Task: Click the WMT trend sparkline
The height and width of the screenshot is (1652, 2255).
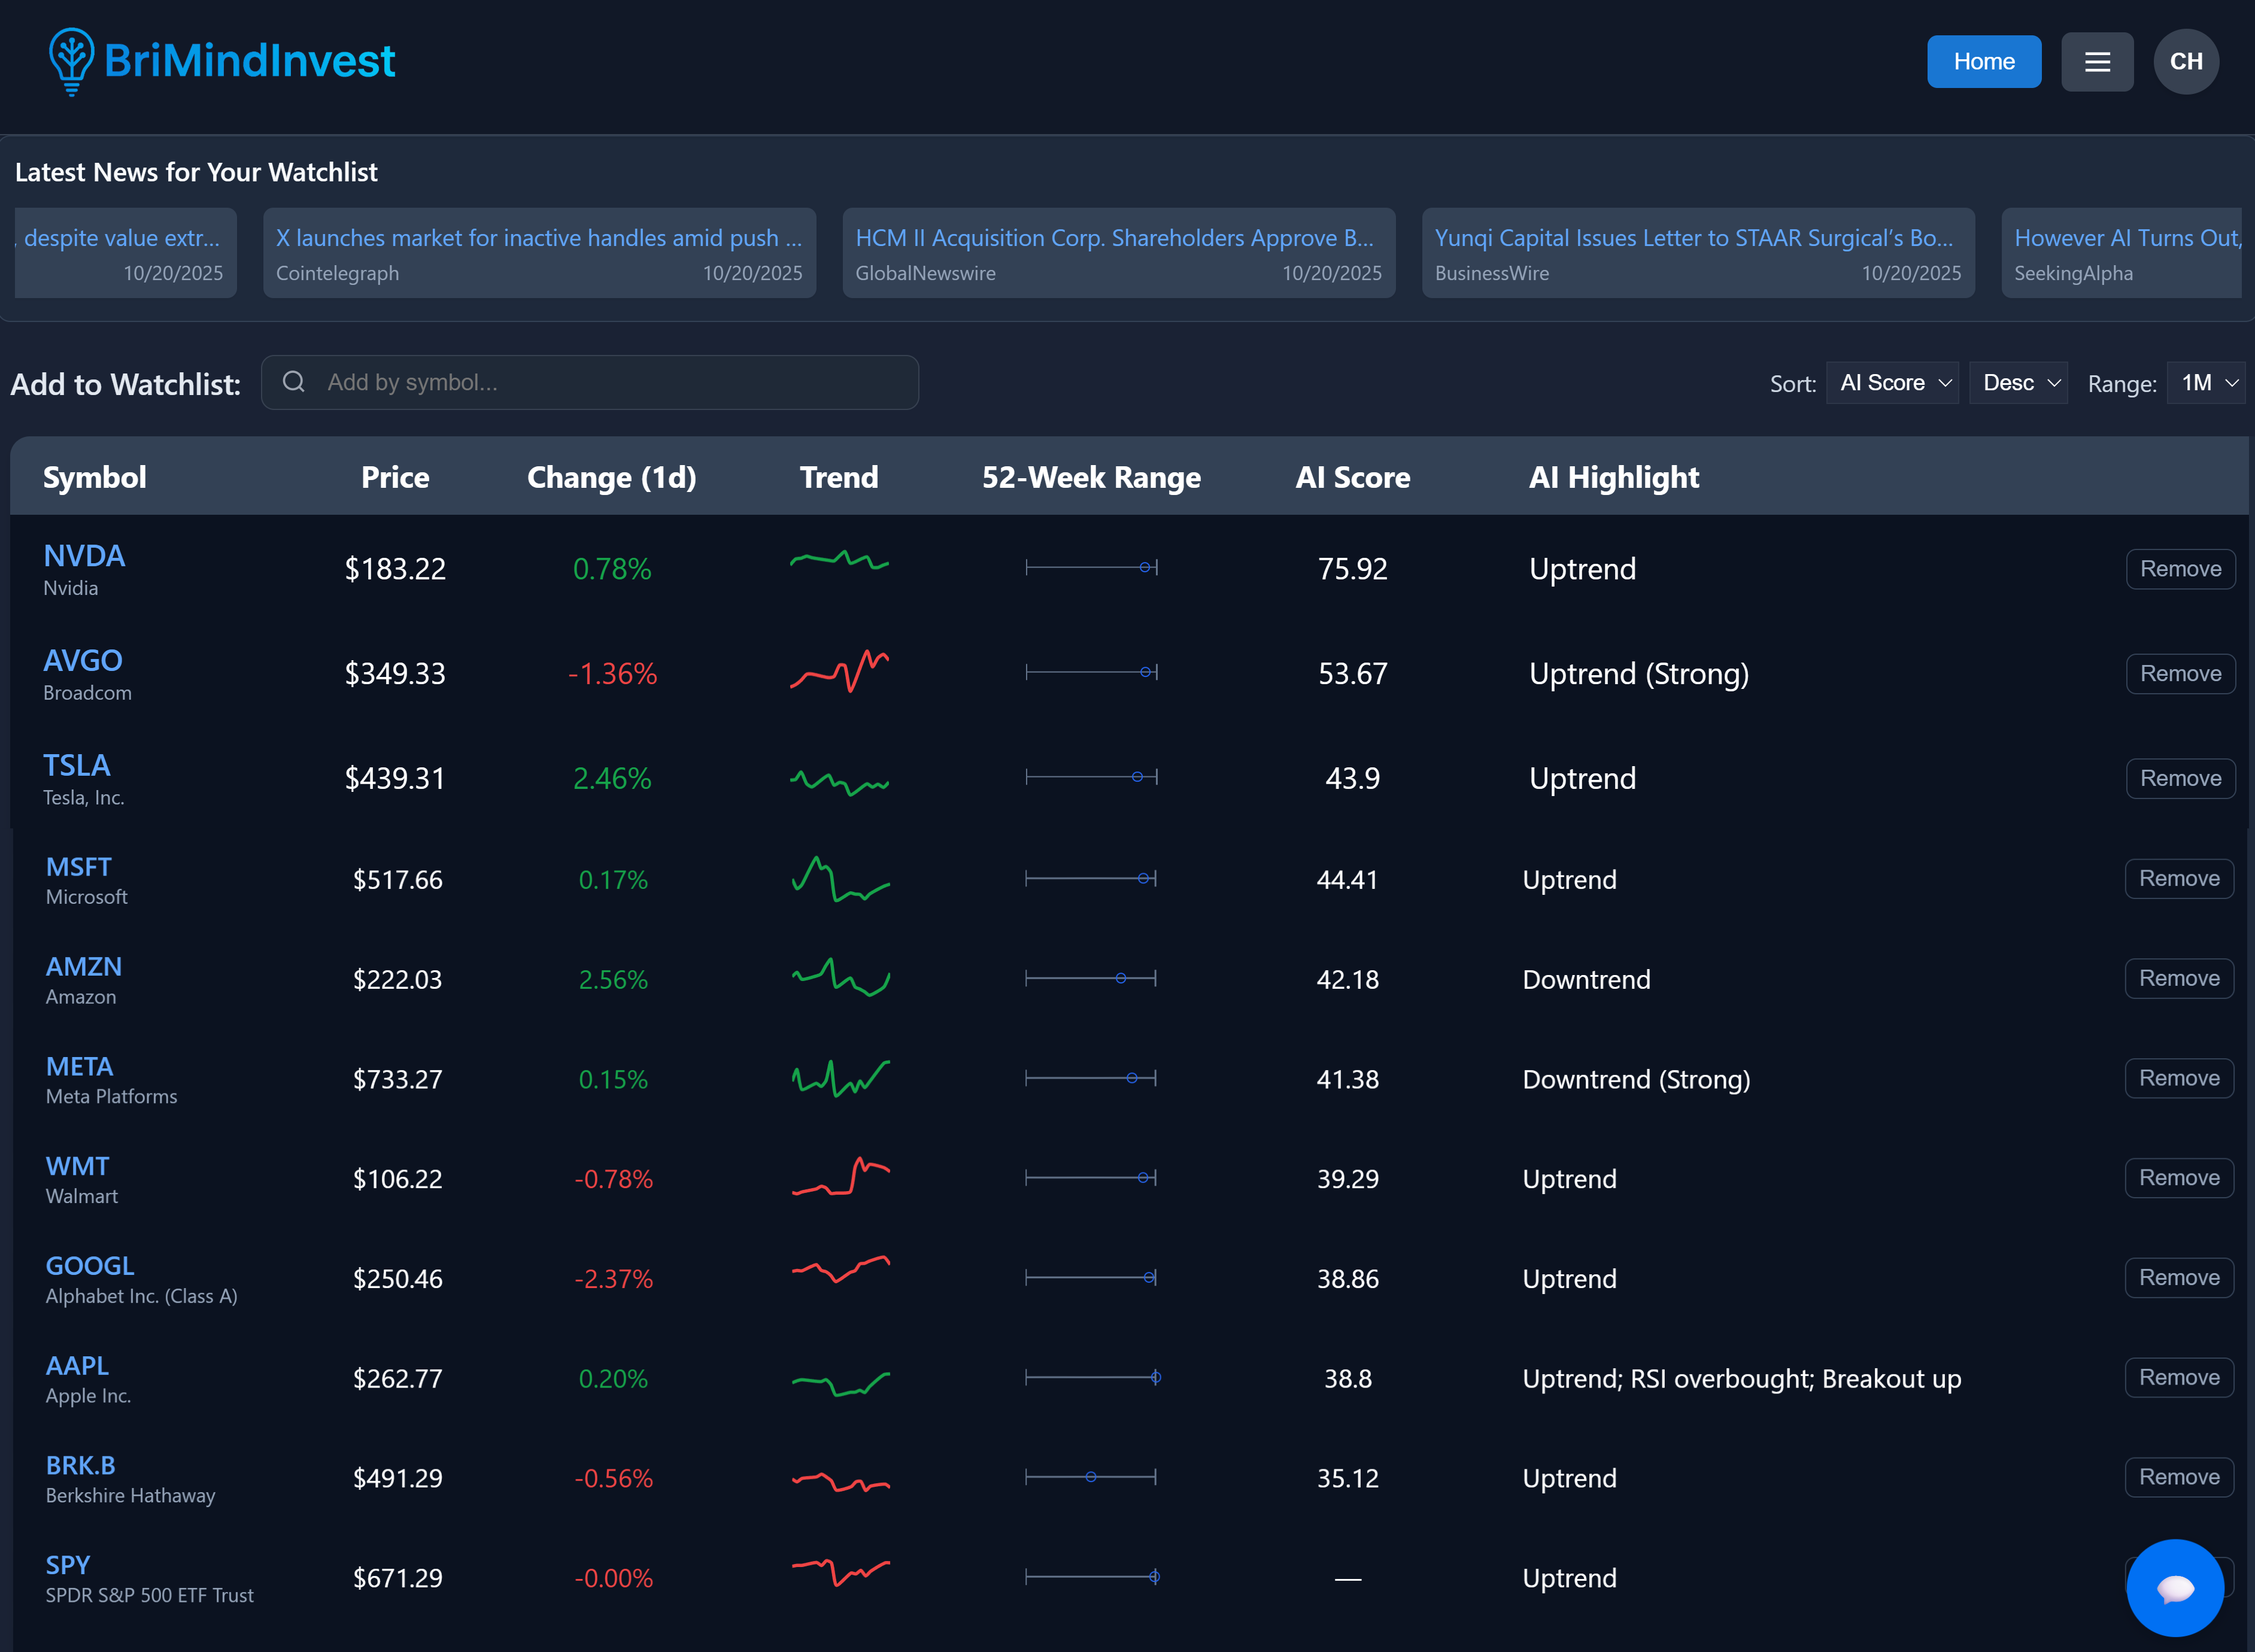Action: (x=840, y=1176)
